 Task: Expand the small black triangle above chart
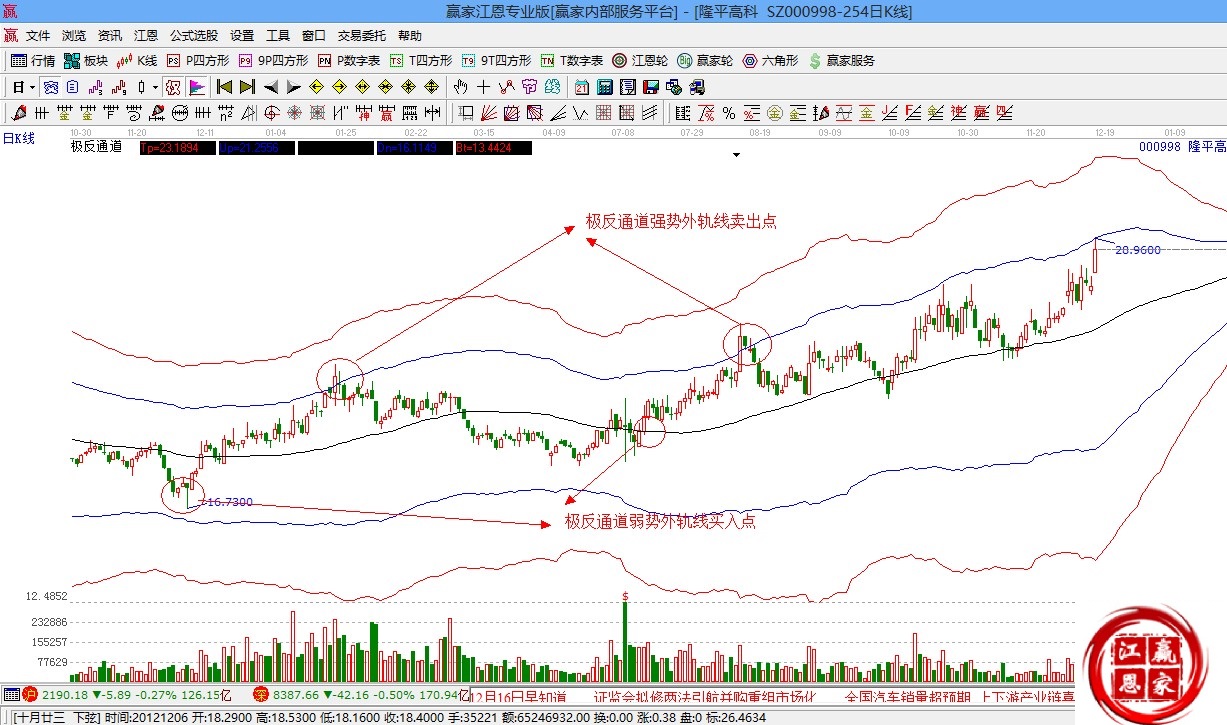[737, 155]
